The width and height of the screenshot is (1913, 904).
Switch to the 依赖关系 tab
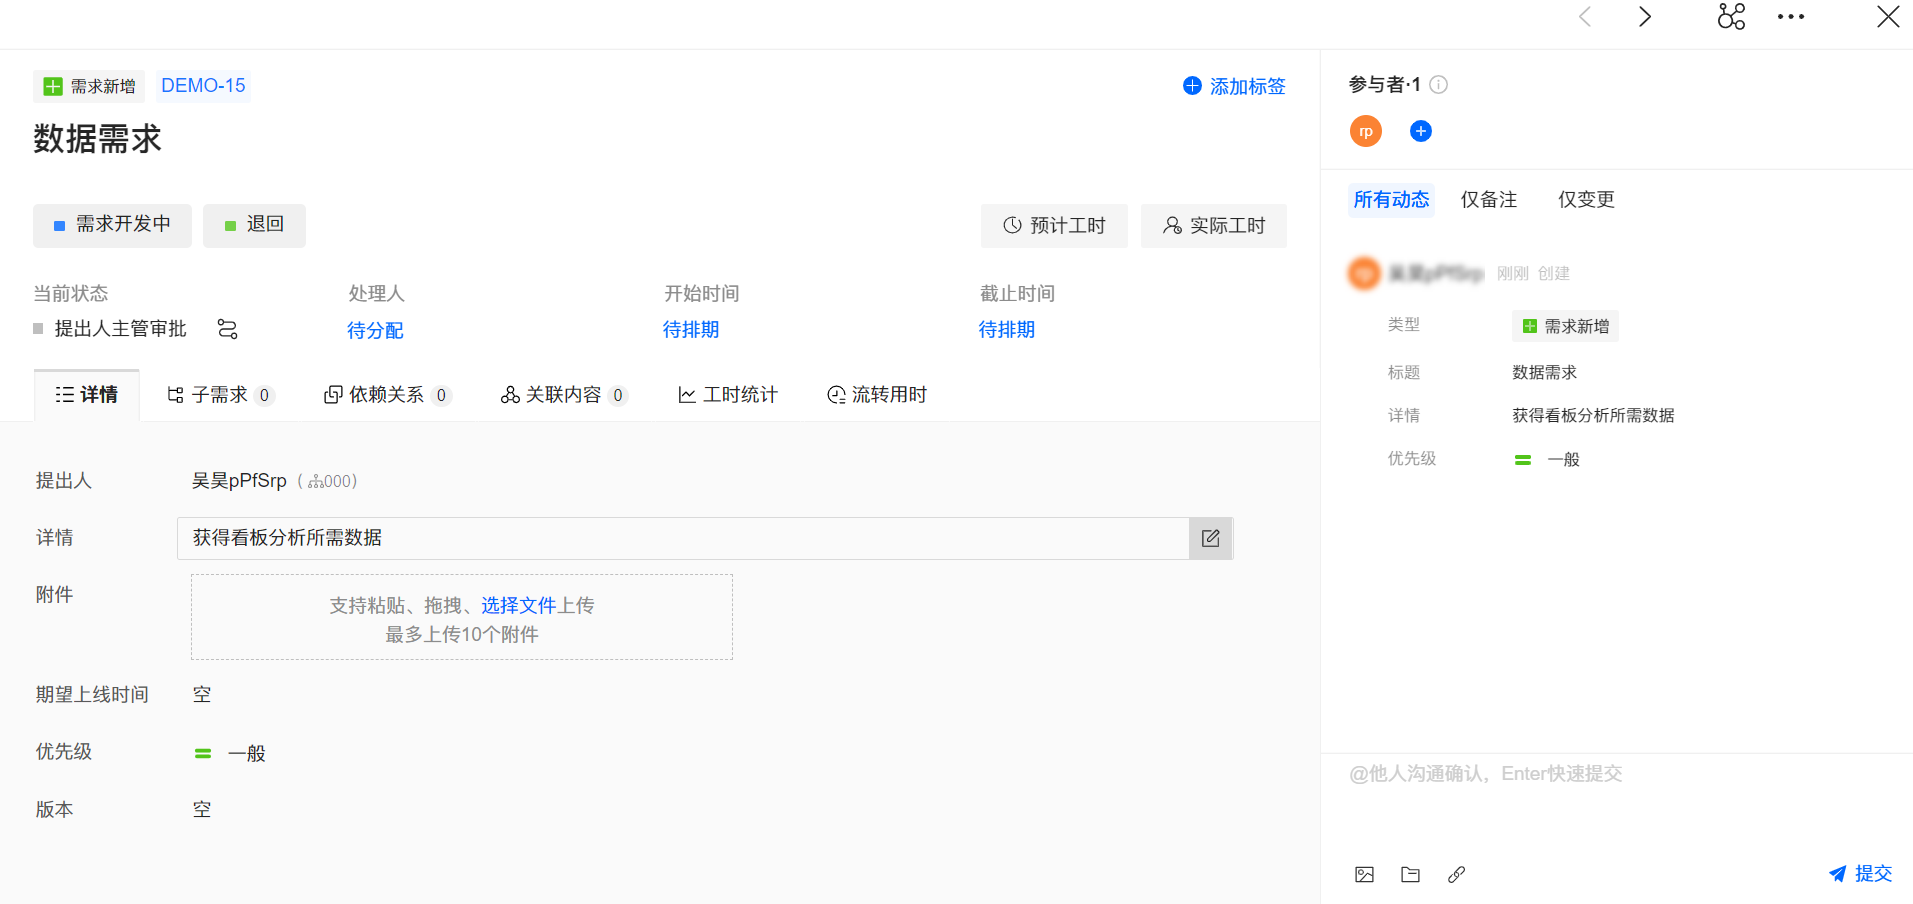coord(387,395)
